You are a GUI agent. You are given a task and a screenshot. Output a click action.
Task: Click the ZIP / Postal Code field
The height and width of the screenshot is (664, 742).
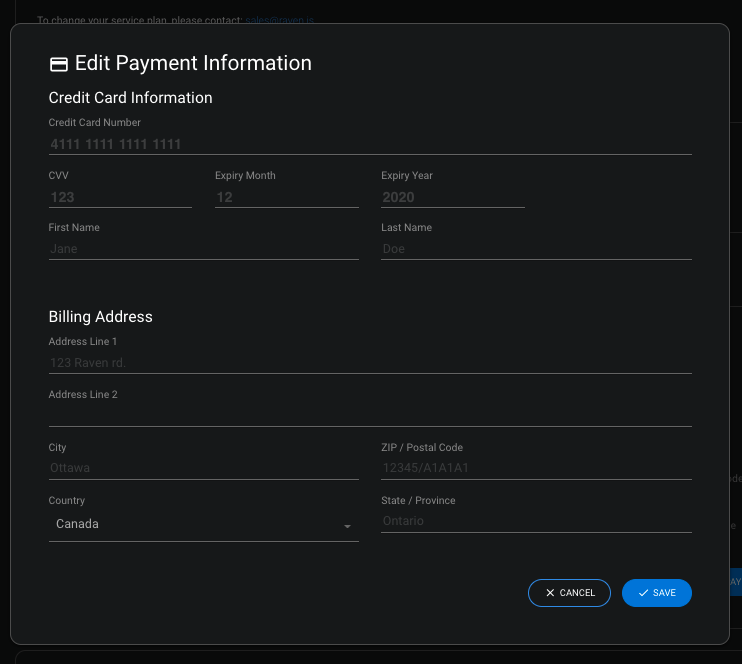[x=536, y=468]
